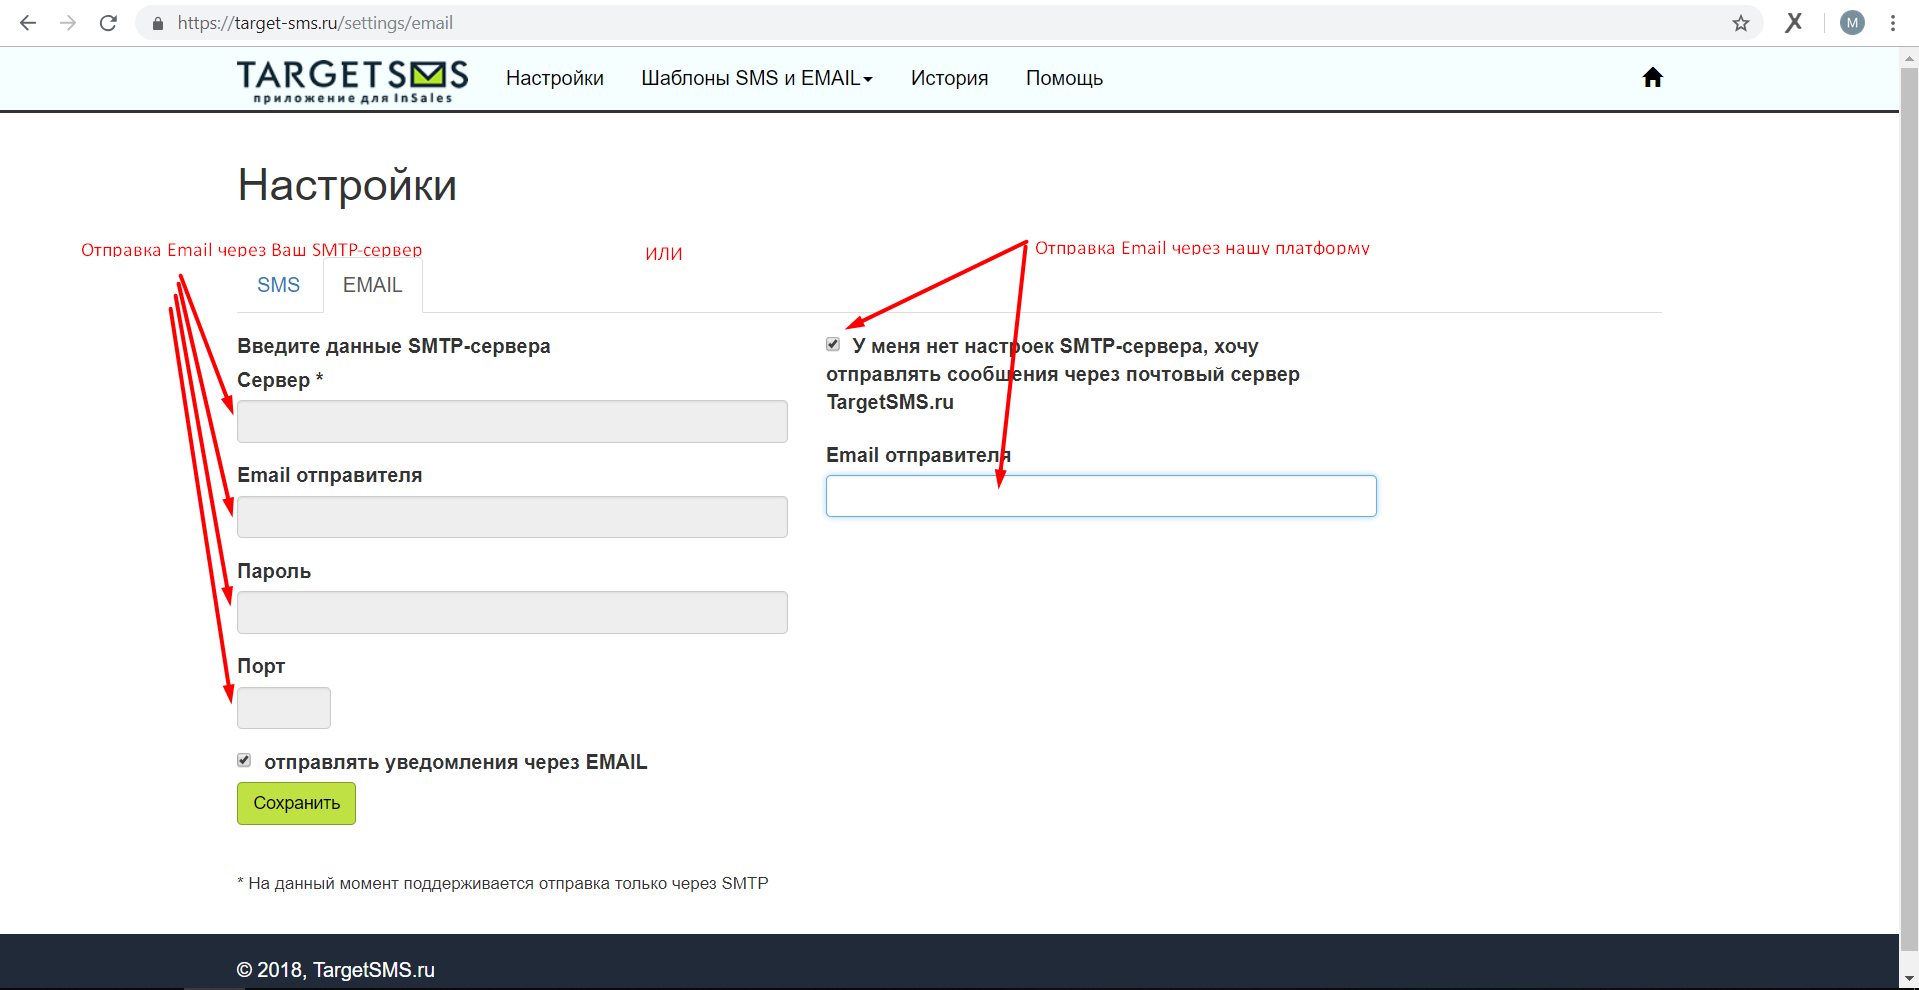Click the X extension icon in the toolbar
Viewport: 1919px width, 990px height.
click(x=1794, y=23)
